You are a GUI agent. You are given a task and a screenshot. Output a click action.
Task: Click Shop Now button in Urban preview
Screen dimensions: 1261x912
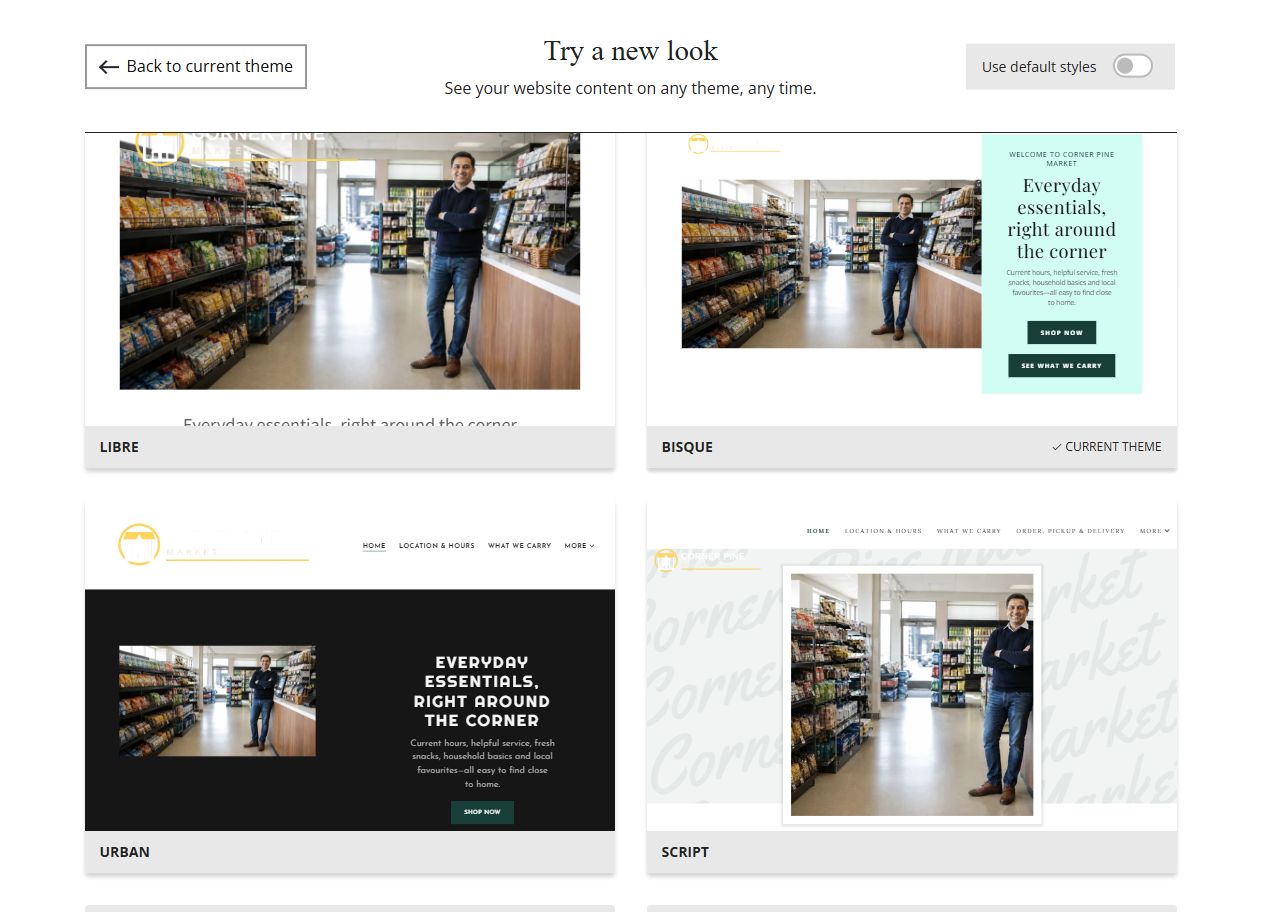(x=482, y=812)
